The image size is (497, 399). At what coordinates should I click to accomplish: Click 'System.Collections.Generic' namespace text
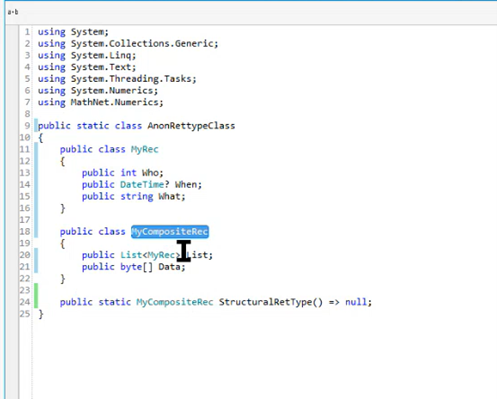click(143, 44)
